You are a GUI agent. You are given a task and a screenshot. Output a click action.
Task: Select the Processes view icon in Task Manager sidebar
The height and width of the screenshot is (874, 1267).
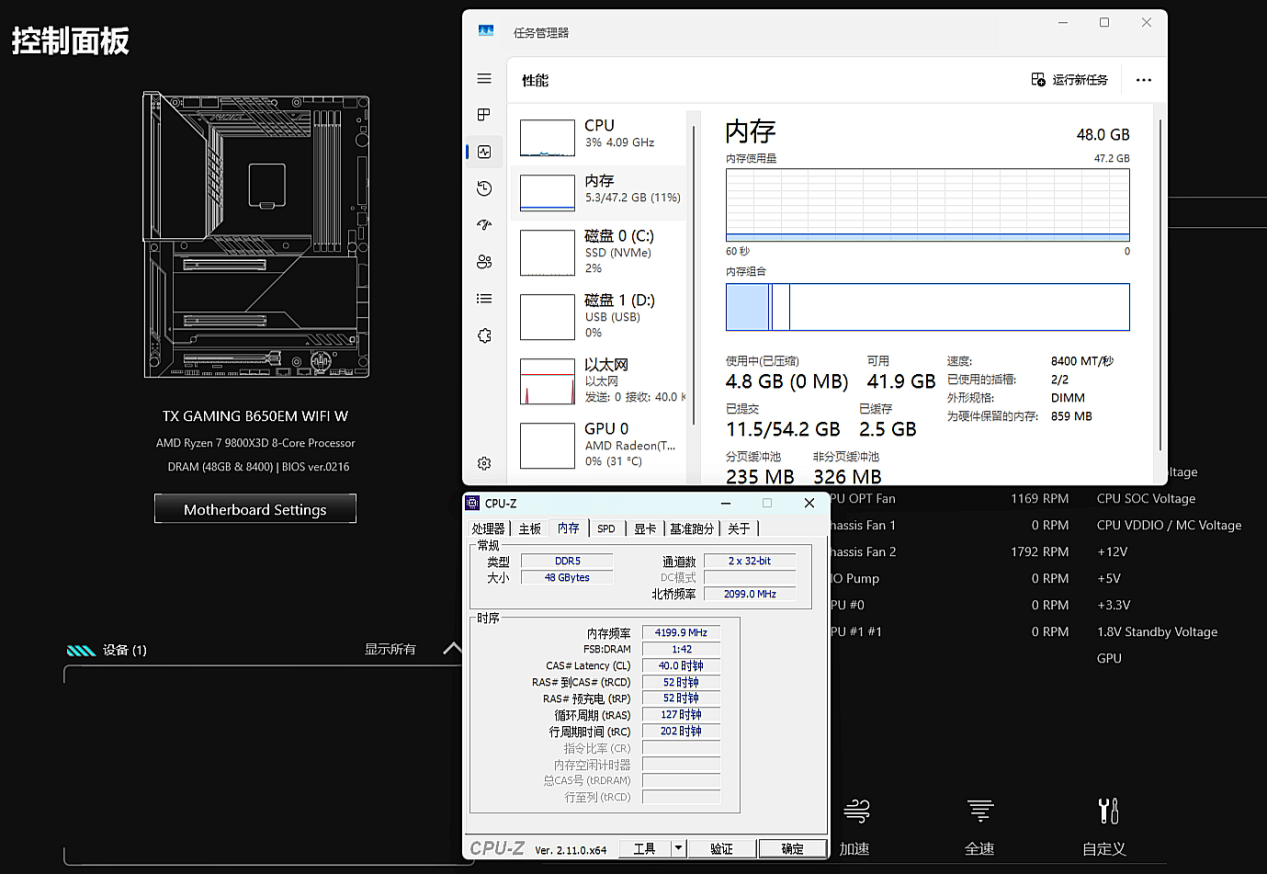tap(484, 115)
